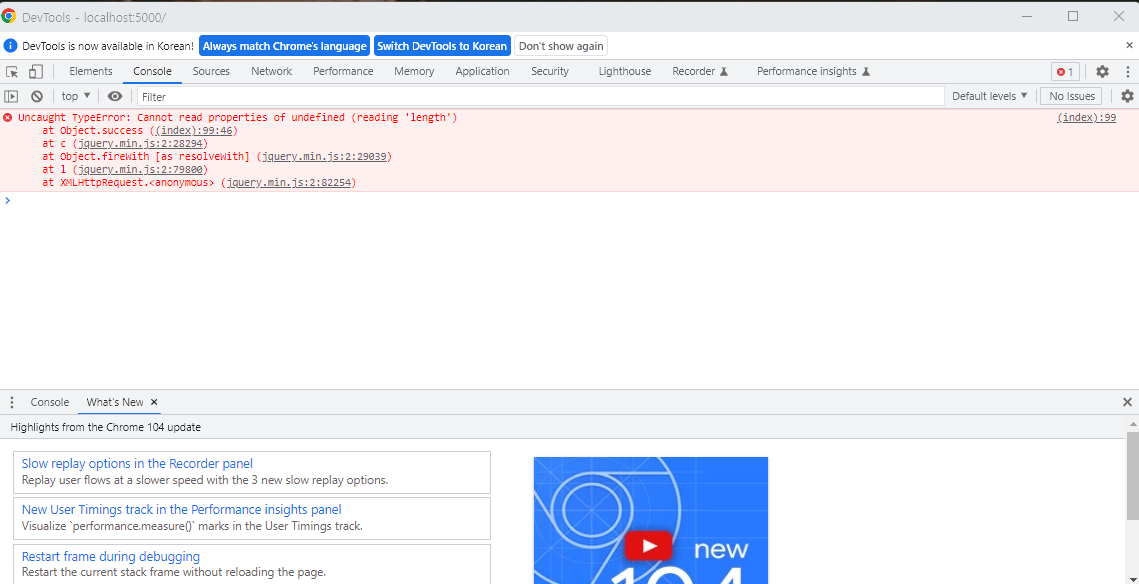Image resolution: width=1139 pixels, height=584 pixels.
Task: Open the jquery.min.js:2:82254 link
Action: click(289, 183)
